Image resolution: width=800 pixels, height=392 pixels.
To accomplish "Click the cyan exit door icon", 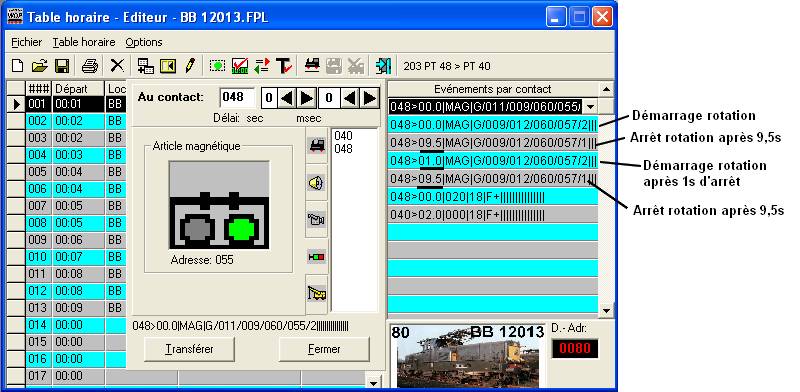I will [x=383, y=66].
